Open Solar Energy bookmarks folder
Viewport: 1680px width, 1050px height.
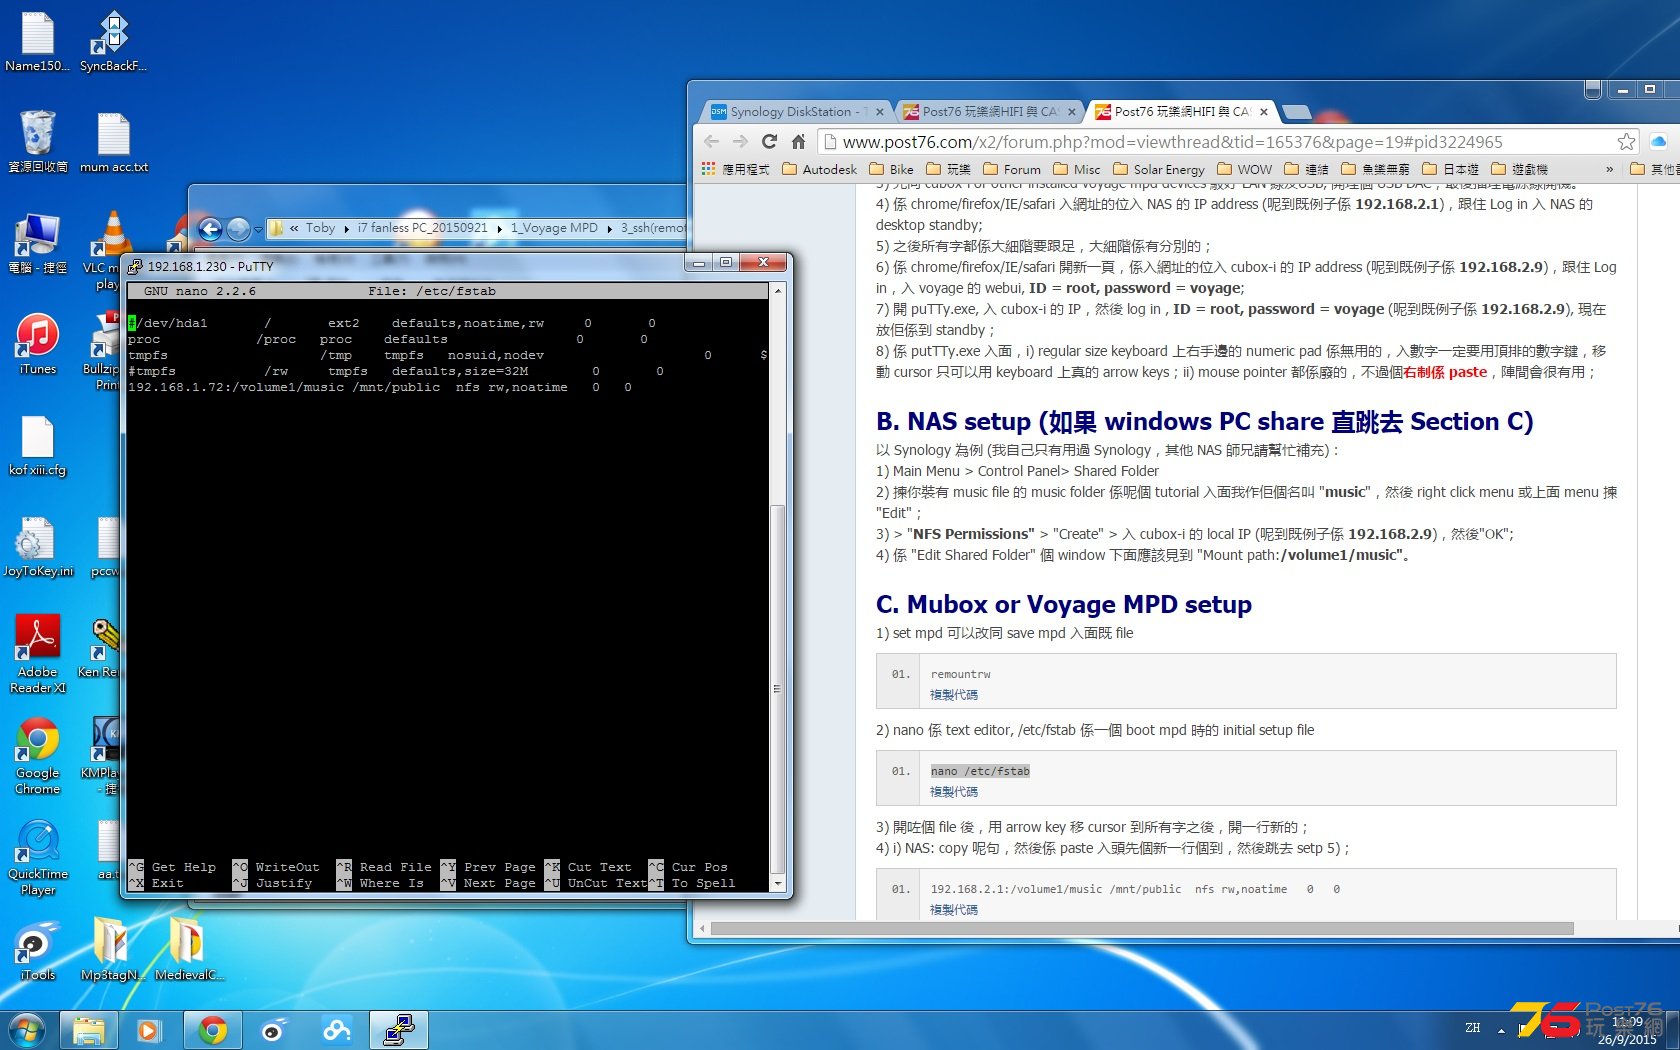point(1158,169)
